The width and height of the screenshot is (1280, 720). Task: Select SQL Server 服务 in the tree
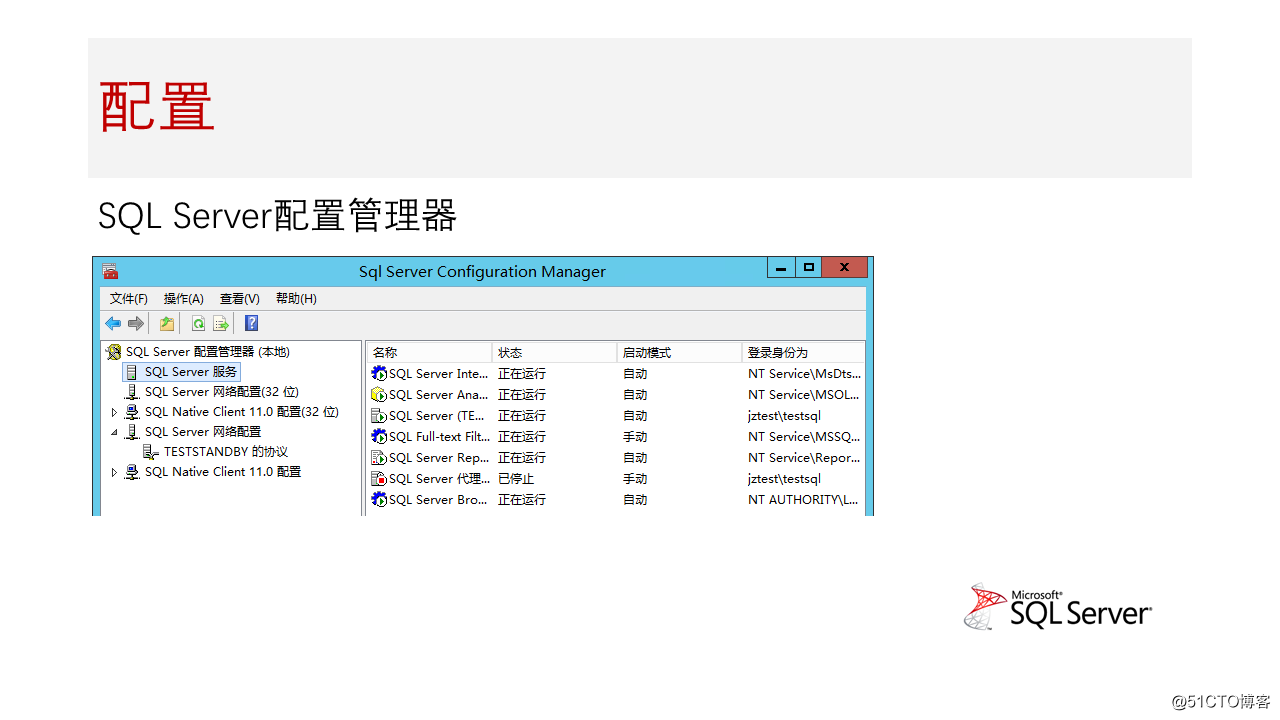[191, 372]
